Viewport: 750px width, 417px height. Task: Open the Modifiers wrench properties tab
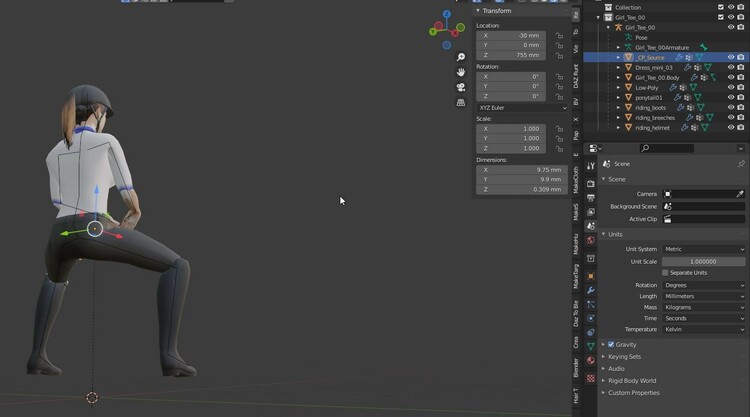pyautogui.click(x=591, y=290)
